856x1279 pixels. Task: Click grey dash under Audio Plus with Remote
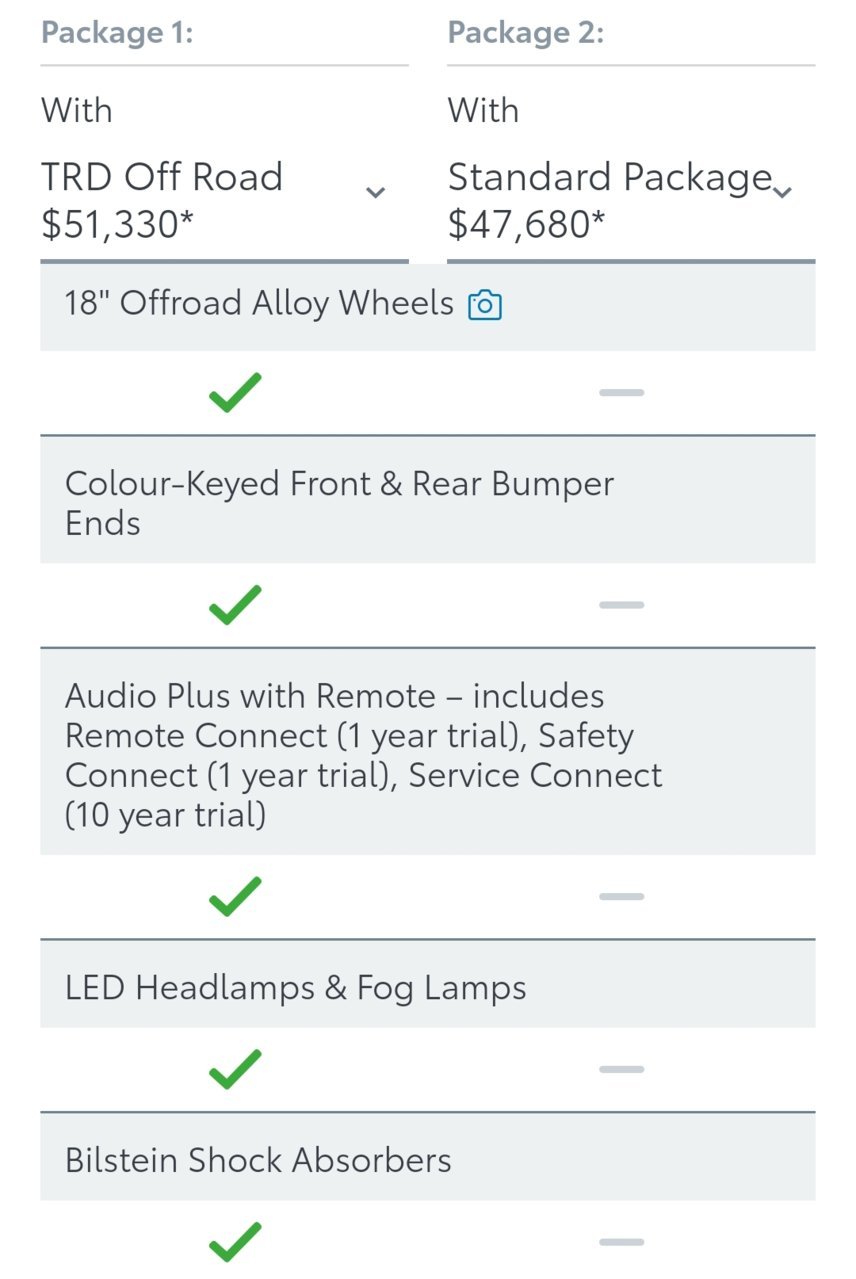point(621,896)
